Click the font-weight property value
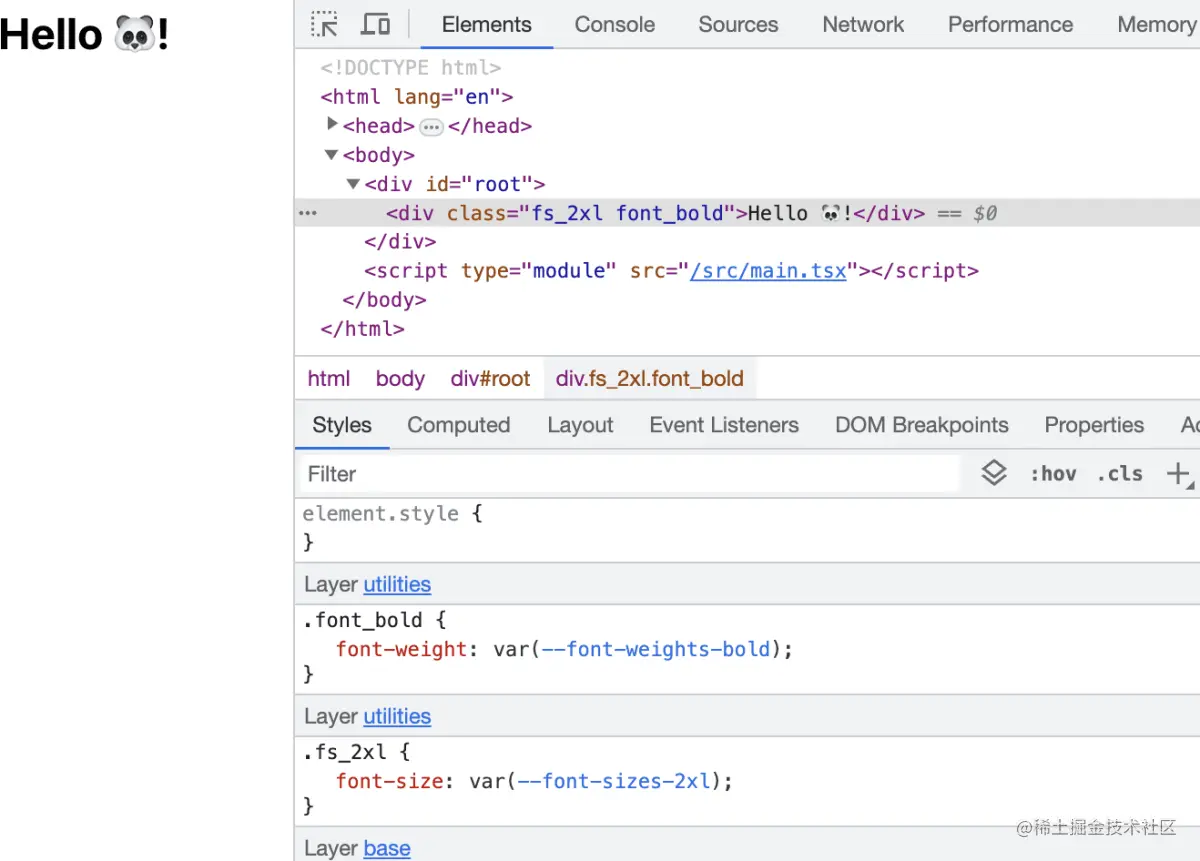 [640, 649]
